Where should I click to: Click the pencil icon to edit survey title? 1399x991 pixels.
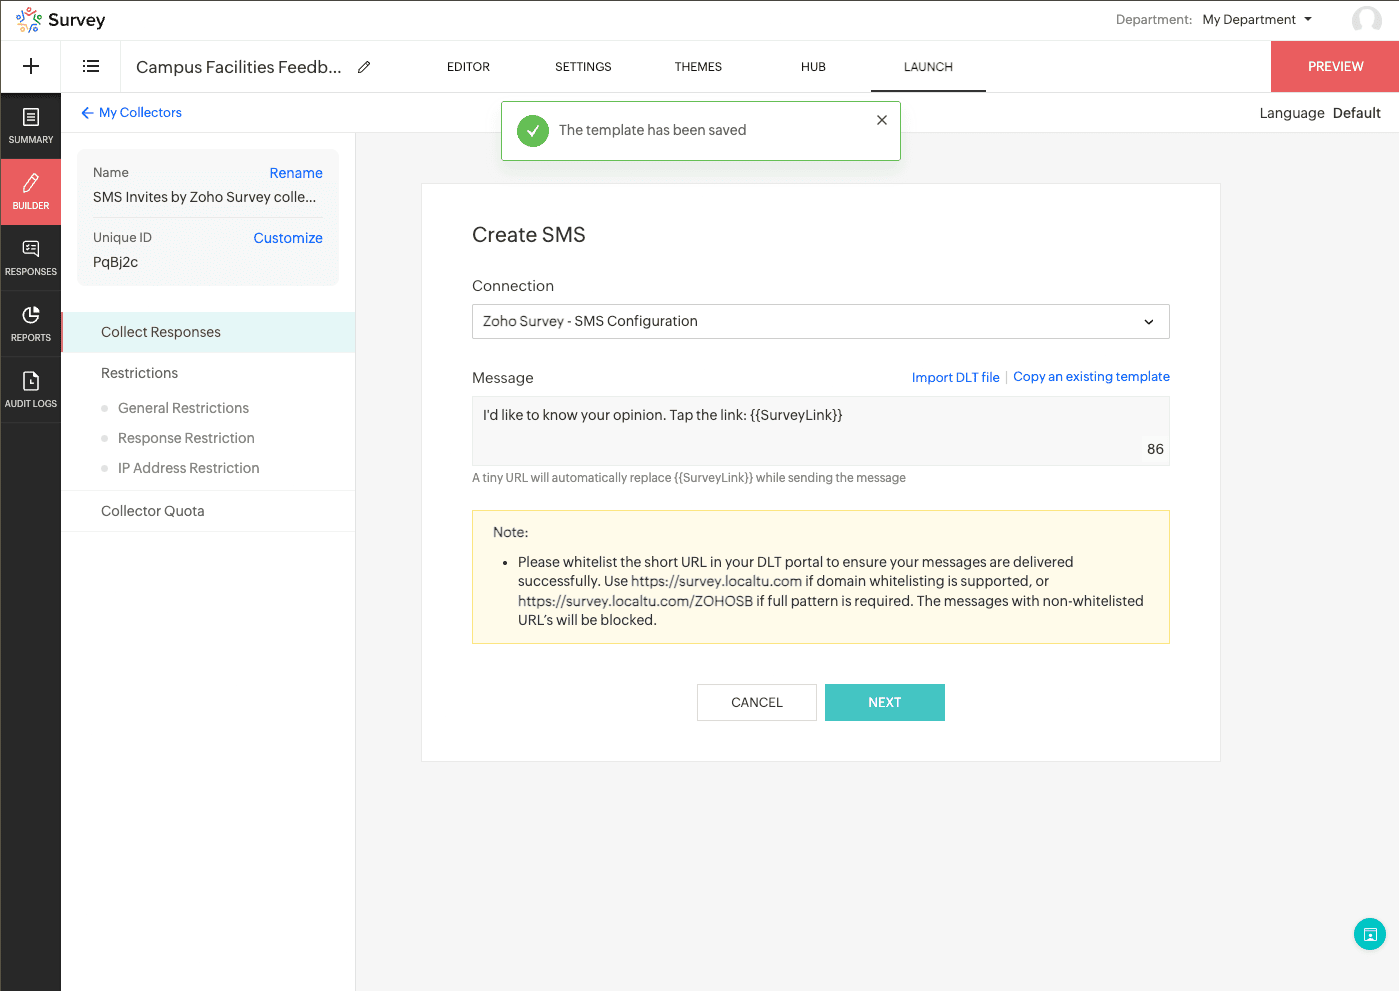click(x=364, y=67)
